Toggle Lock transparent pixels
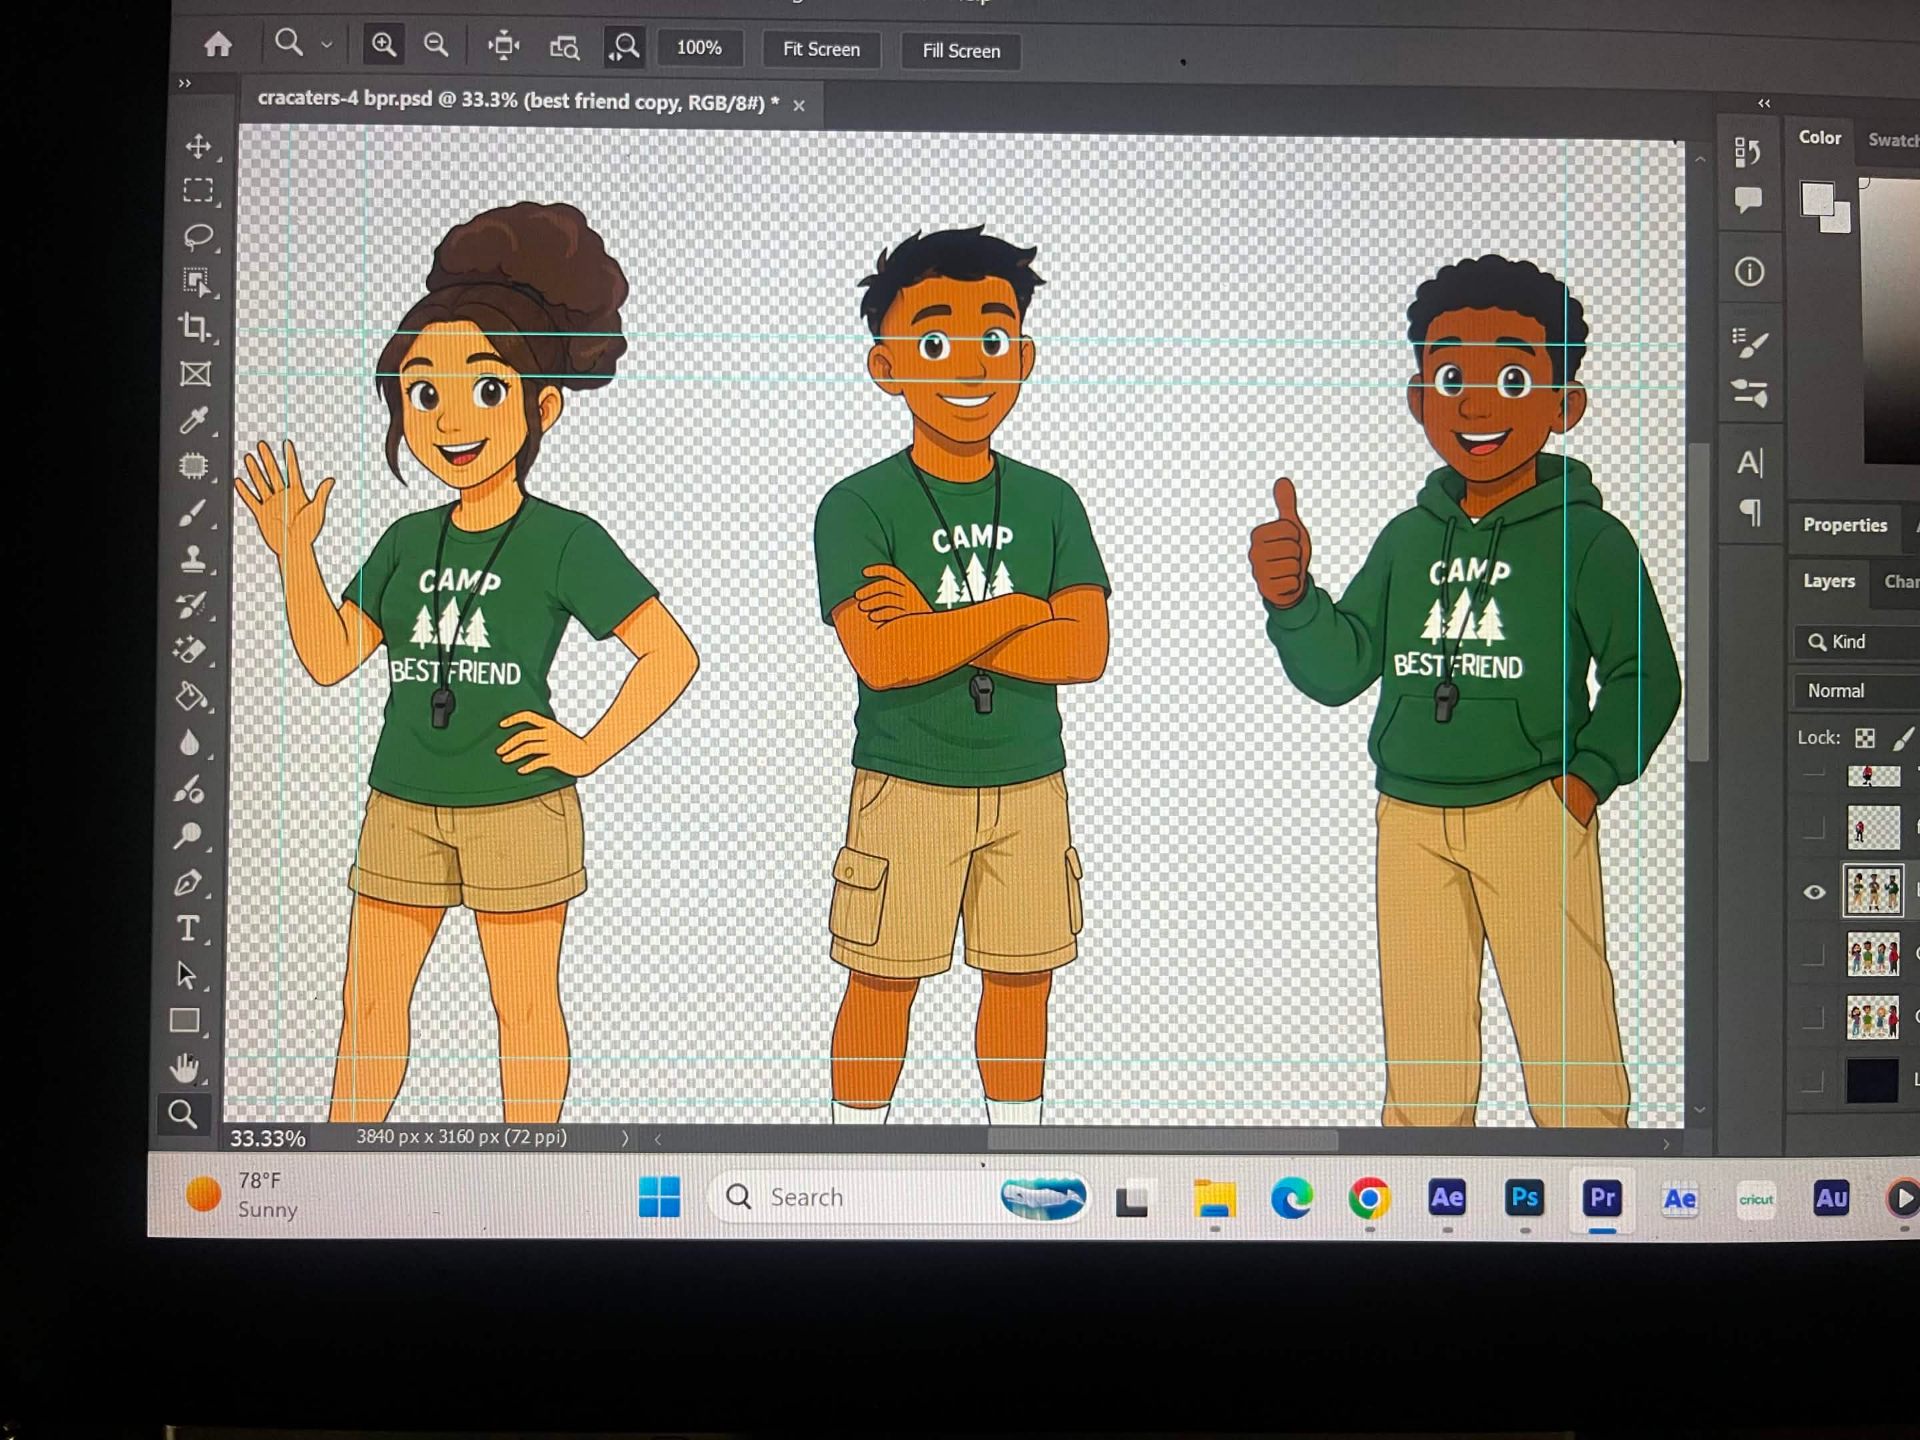 (1865, 738)
